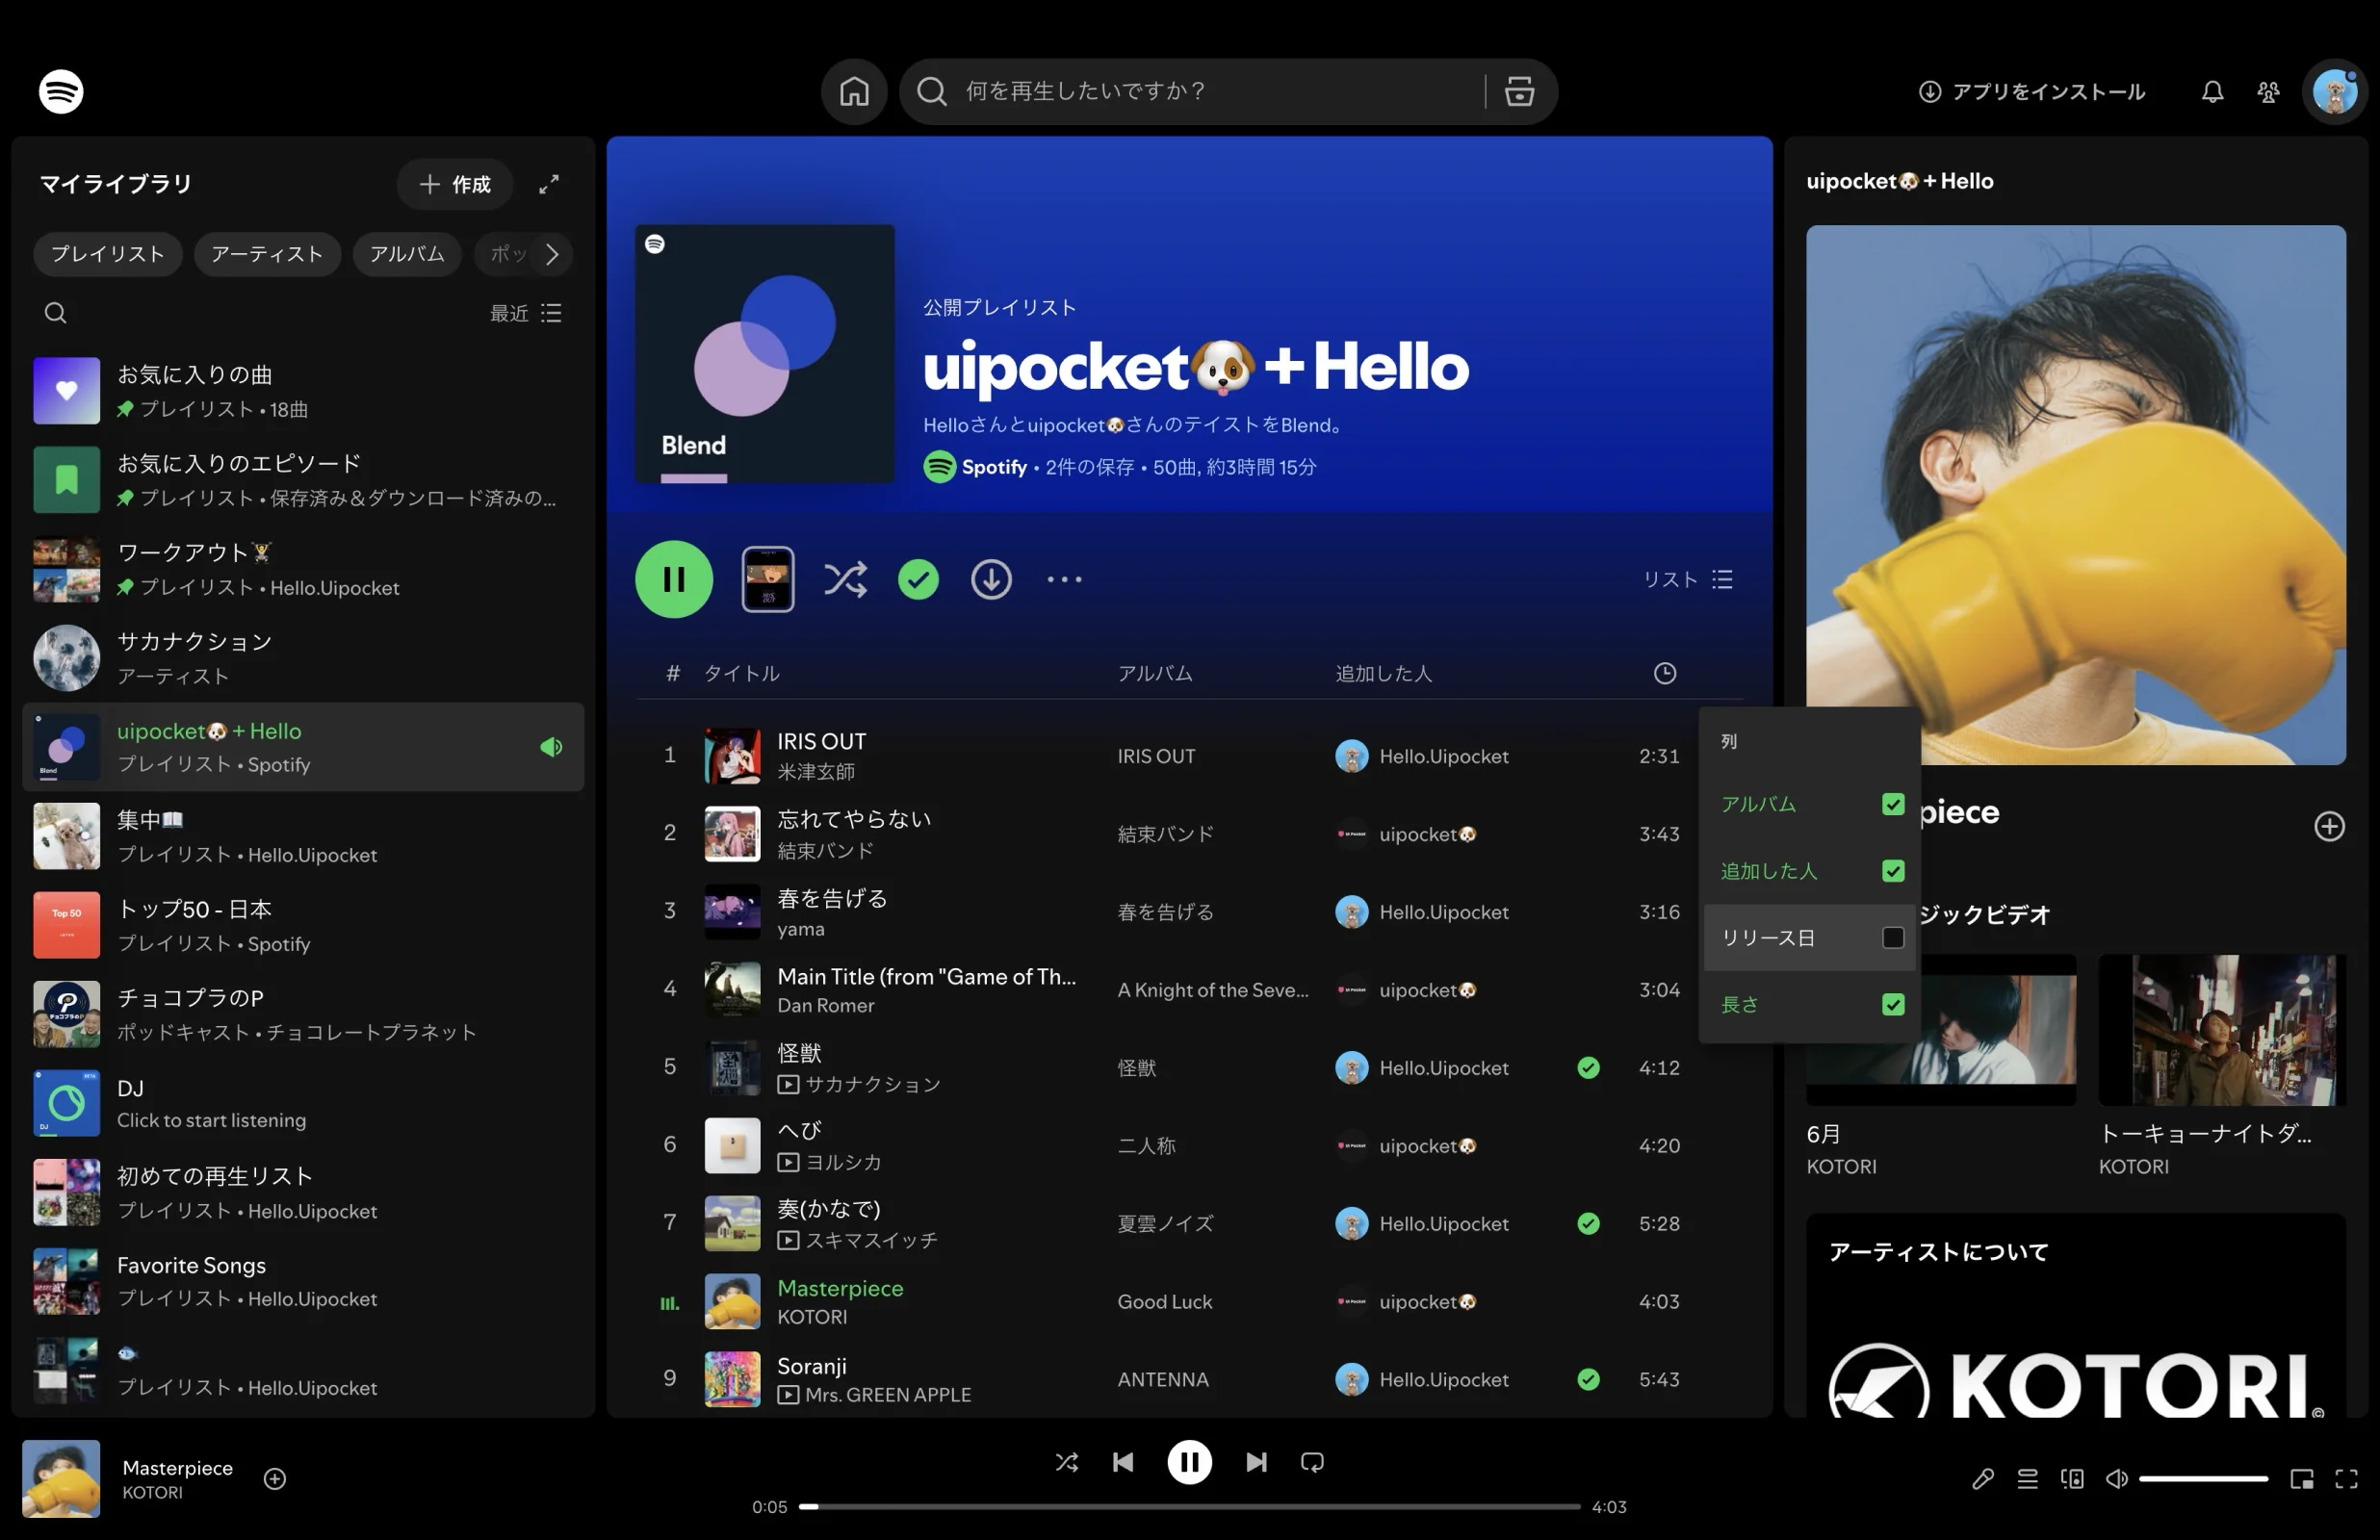Sort by the アルバム column header
The image size is (2380, 1540).
pyautogui.click(x=1155, y=673)
